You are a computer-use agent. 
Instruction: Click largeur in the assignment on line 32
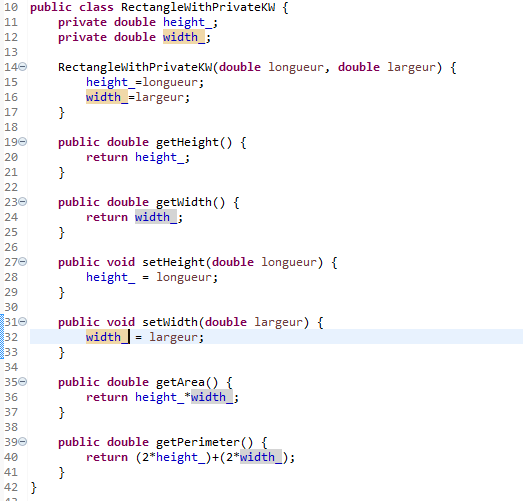[x=173, y=337]
